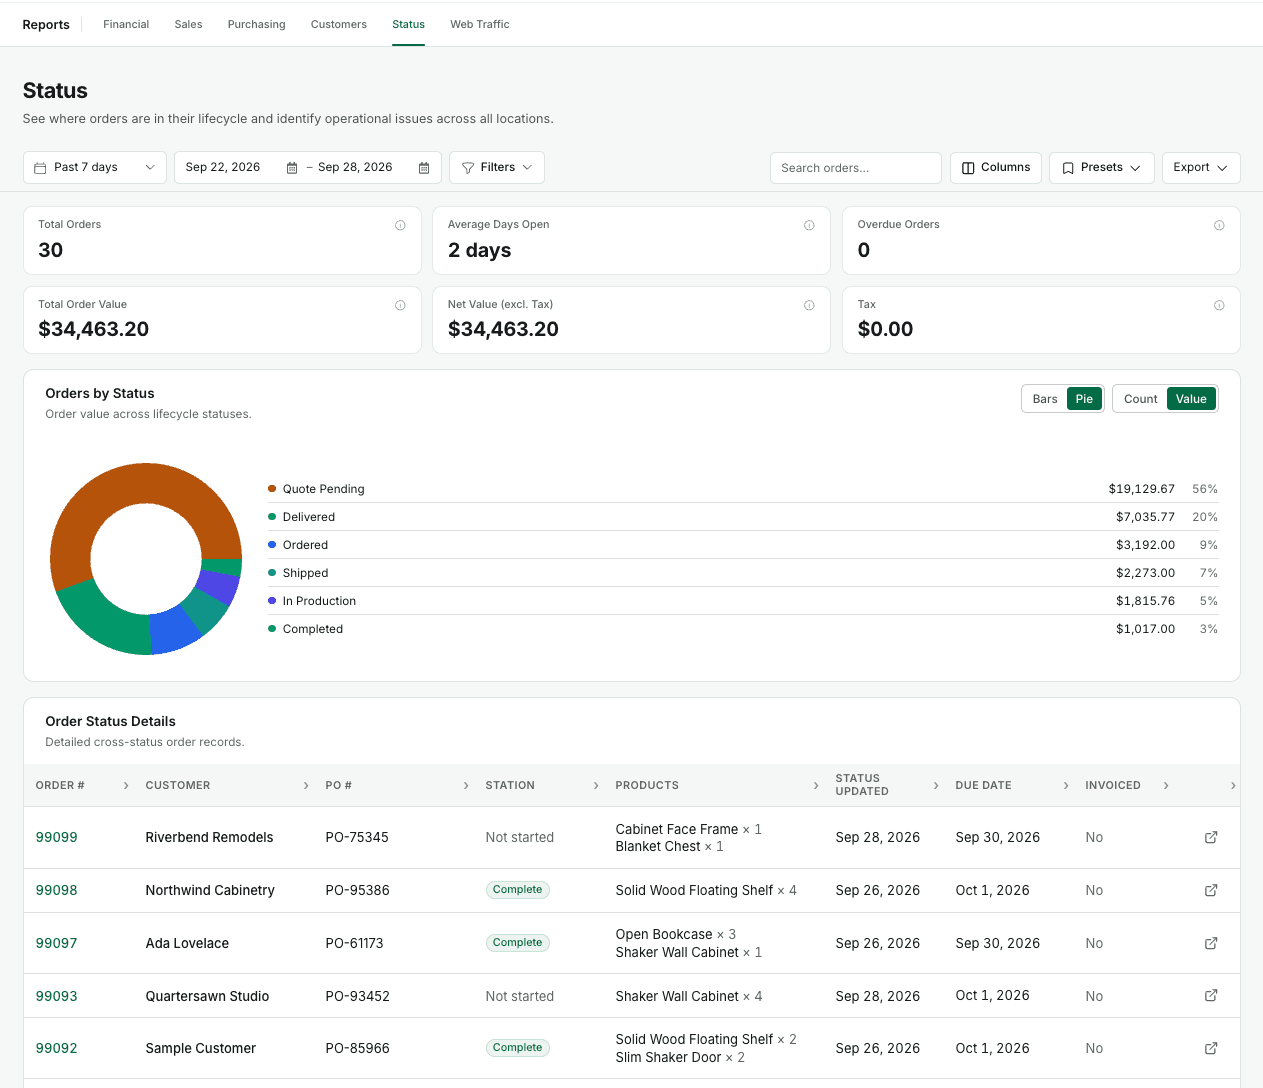The image size is (1263, 1088).
Task: Open external link icon for order 99092
Action: tap(1211, 1048)
